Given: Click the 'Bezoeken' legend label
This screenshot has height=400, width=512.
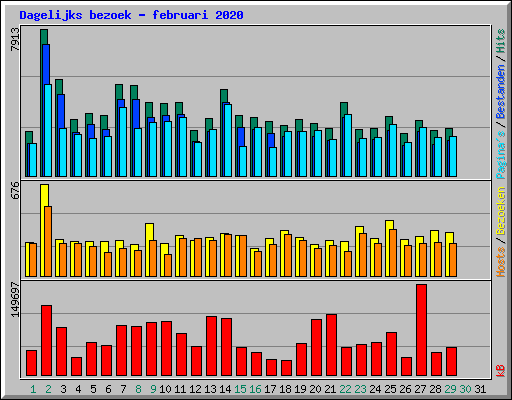Looking at the screenshot, I should pyautogui.click(x=500, y=211).
